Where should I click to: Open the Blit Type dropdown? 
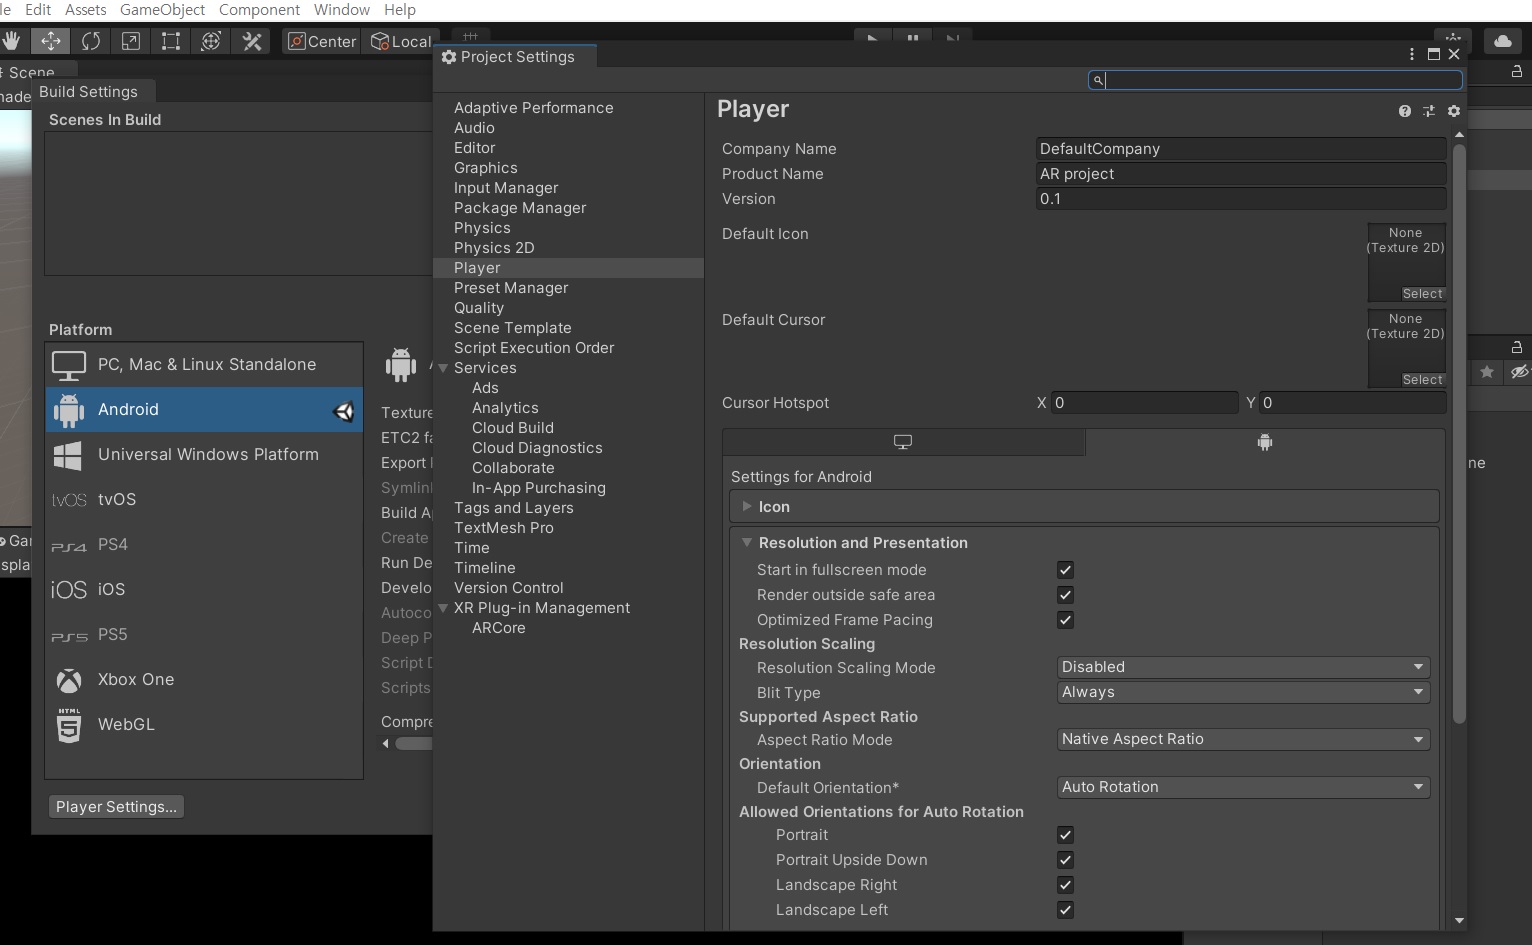pos(1243,692)
